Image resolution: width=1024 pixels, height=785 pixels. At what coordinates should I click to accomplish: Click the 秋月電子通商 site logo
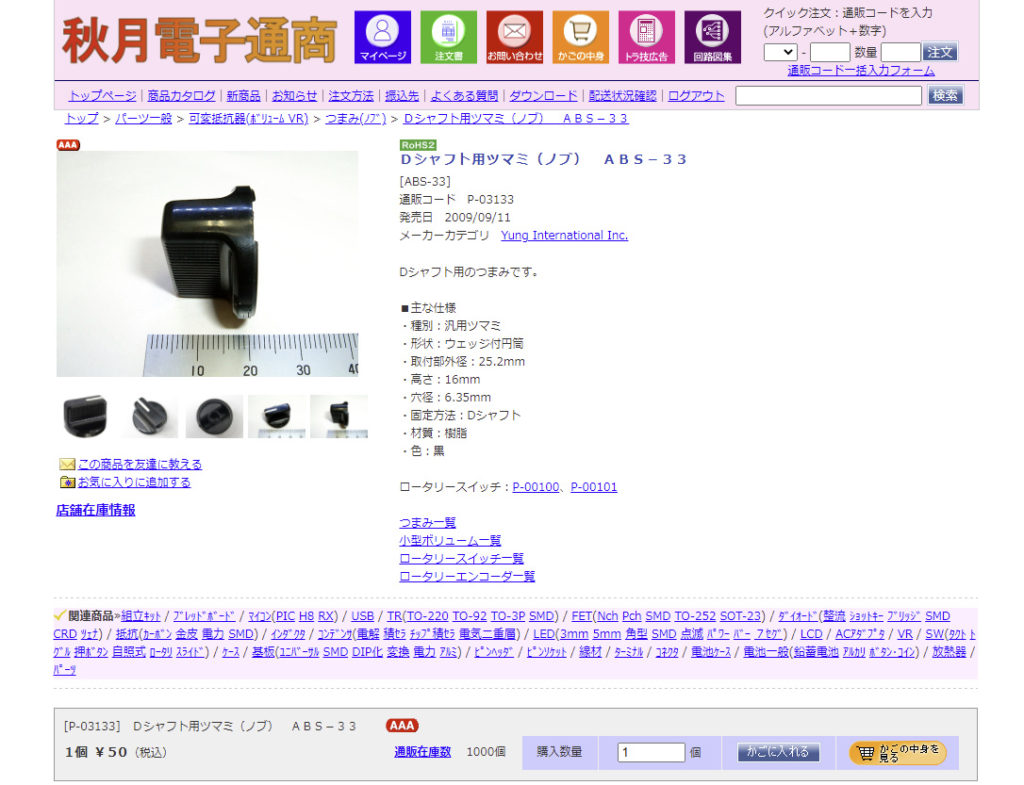[x=199, y=39]
